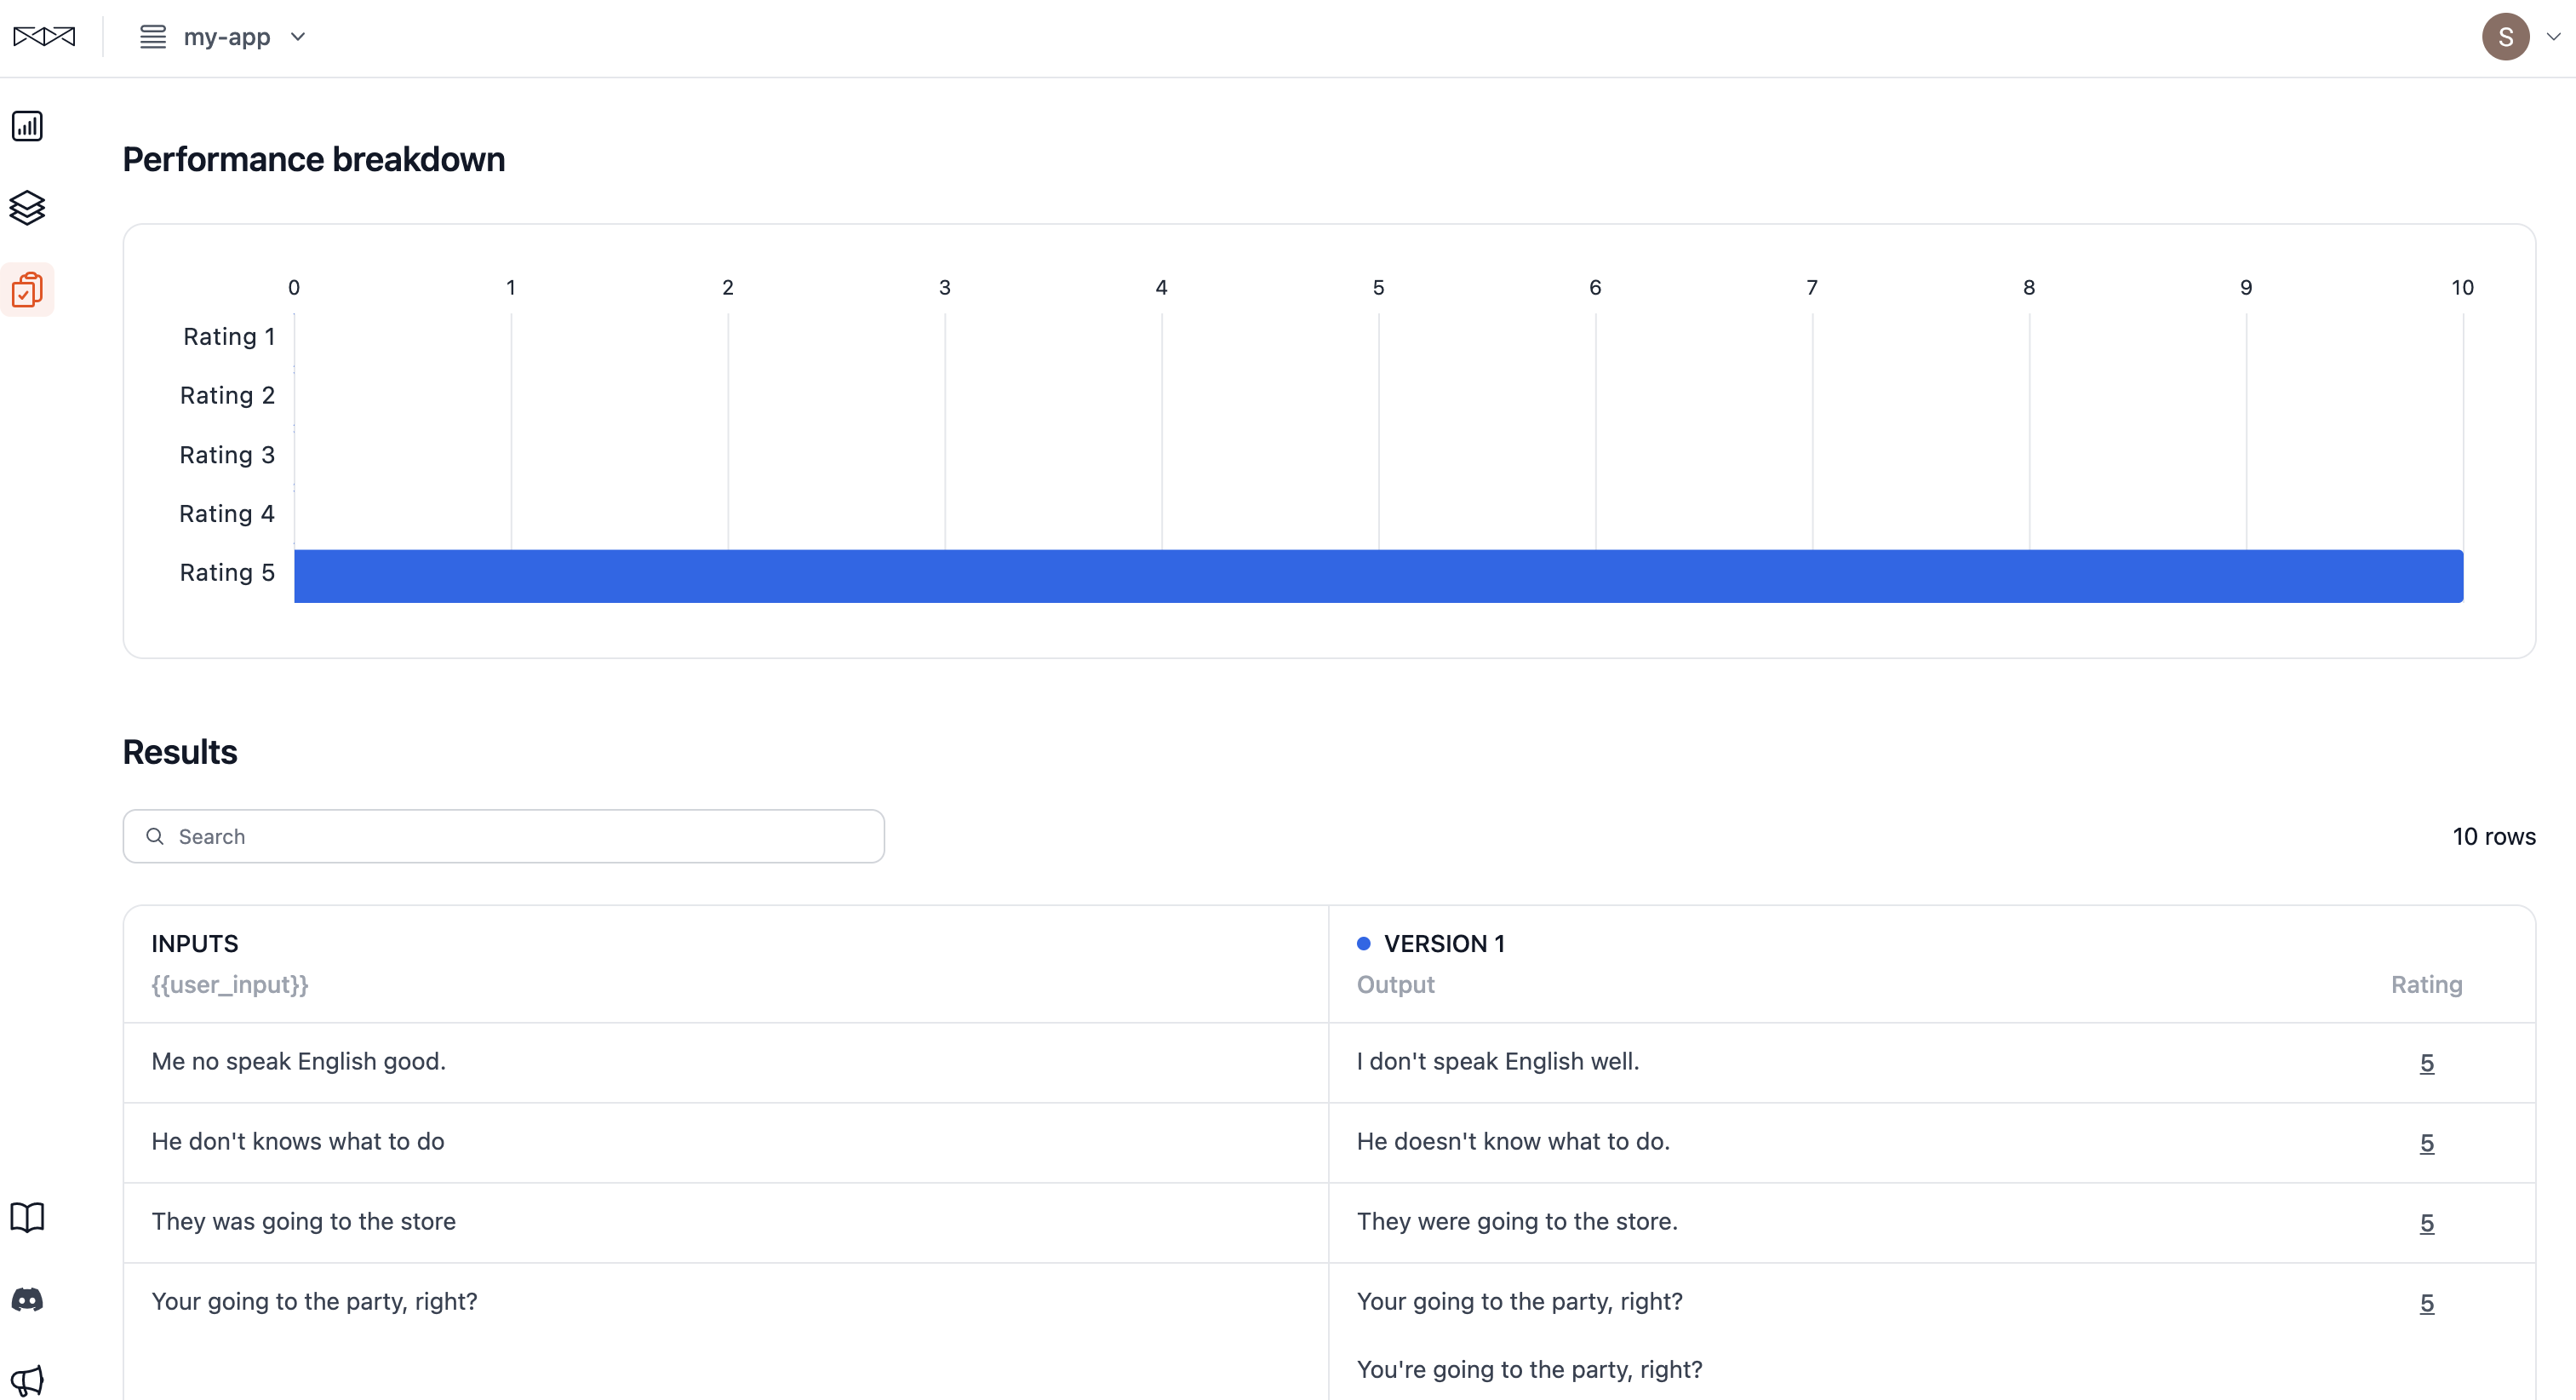Click the bowtie logo in top-left
Viewport: 2576px width, 1400px height.
pyautogui.click(x=44, y=37)
